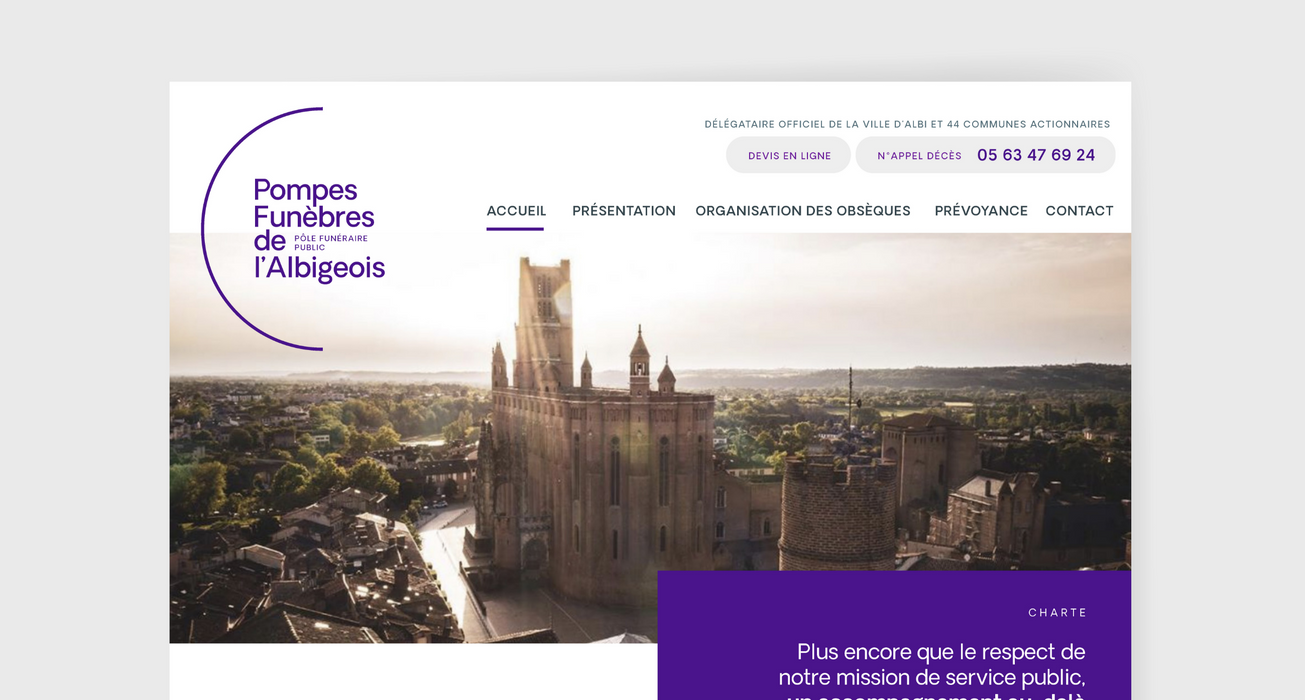Screen dimensions: 1305x700
Task: Click the N° appel décès phone button
Action: click(985, 155)
